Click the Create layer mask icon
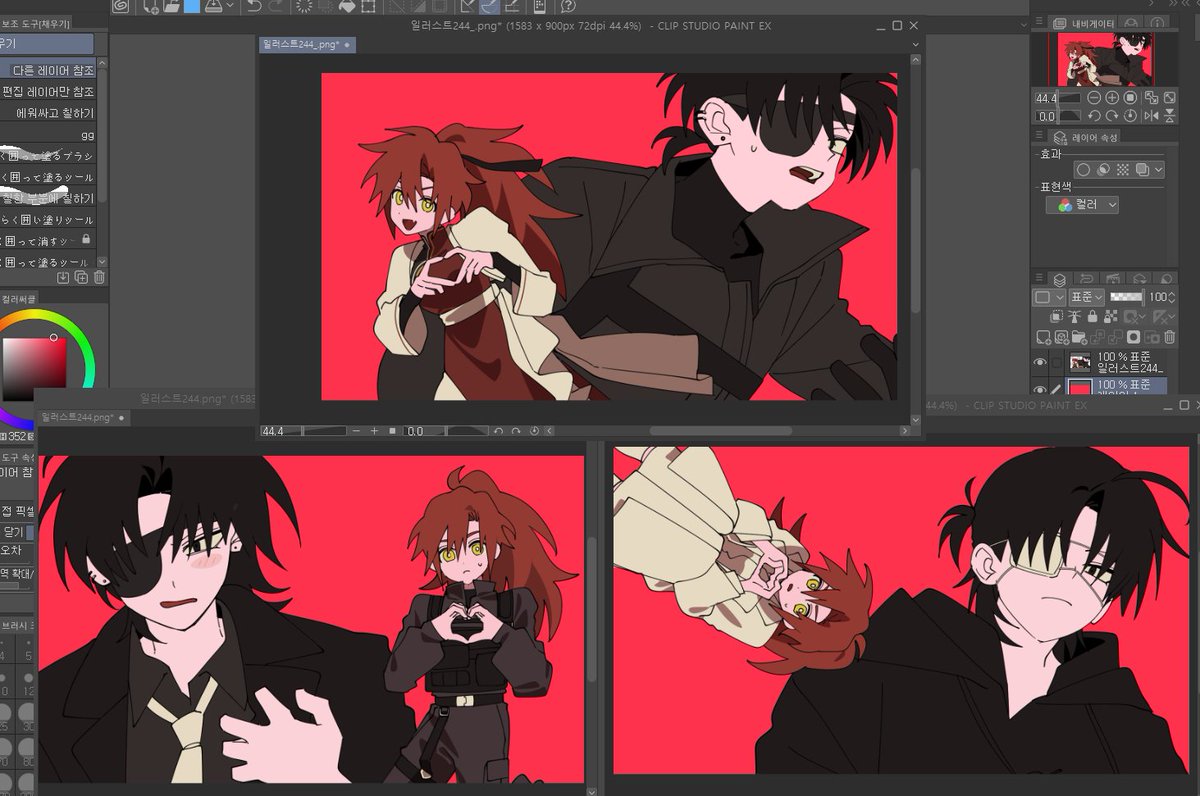This screenshot has height=796, width=1200. (1134, 337)
